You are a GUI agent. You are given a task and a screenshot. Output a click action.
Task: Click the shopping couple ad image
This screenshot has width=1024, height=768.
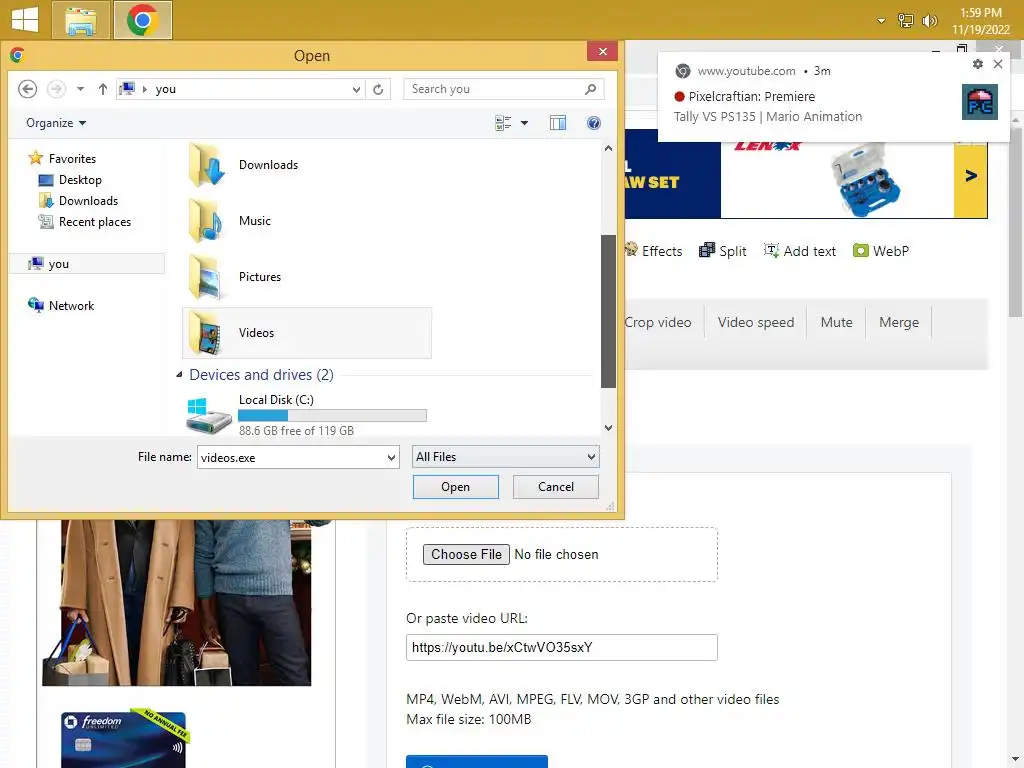point(176,602)
